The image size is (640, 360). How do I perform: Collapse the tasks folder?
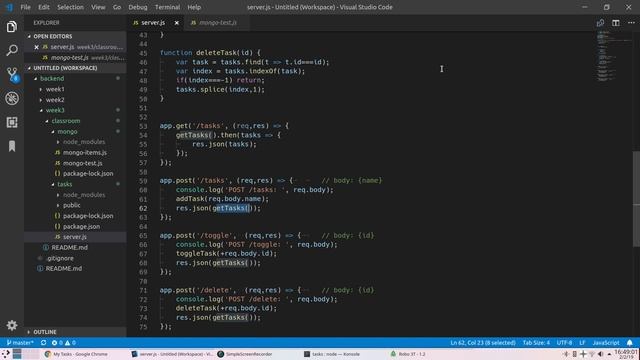(64, 184)
